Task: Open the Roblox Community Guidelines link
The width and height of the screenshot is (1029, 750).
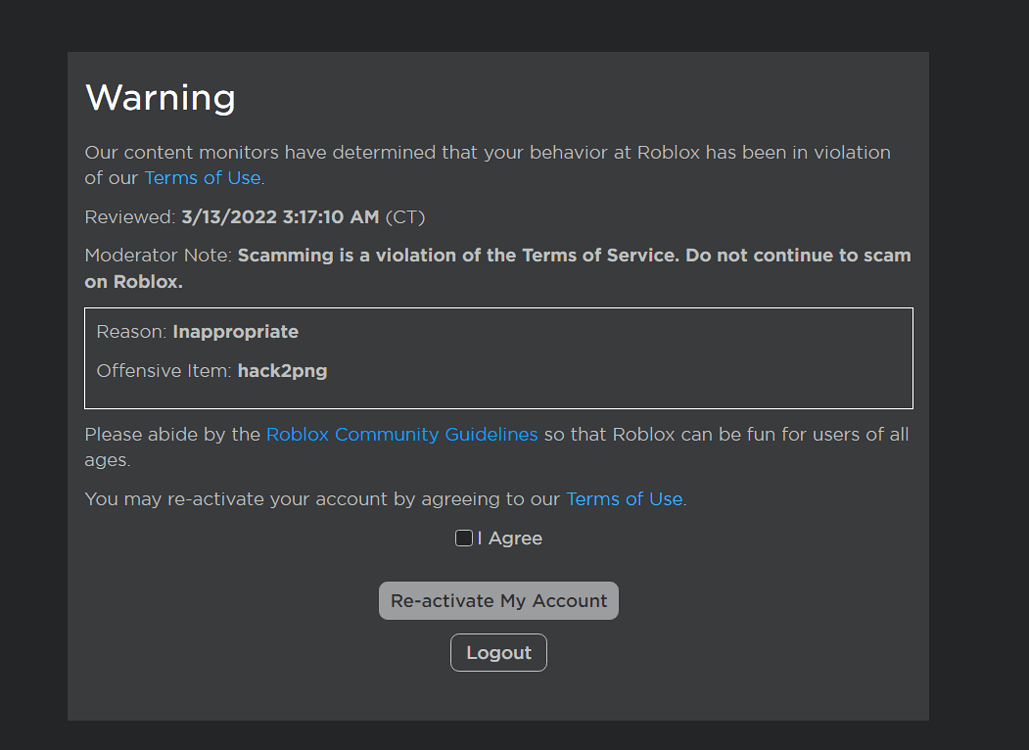Action: pyautogui.click(x=402, y=434)
